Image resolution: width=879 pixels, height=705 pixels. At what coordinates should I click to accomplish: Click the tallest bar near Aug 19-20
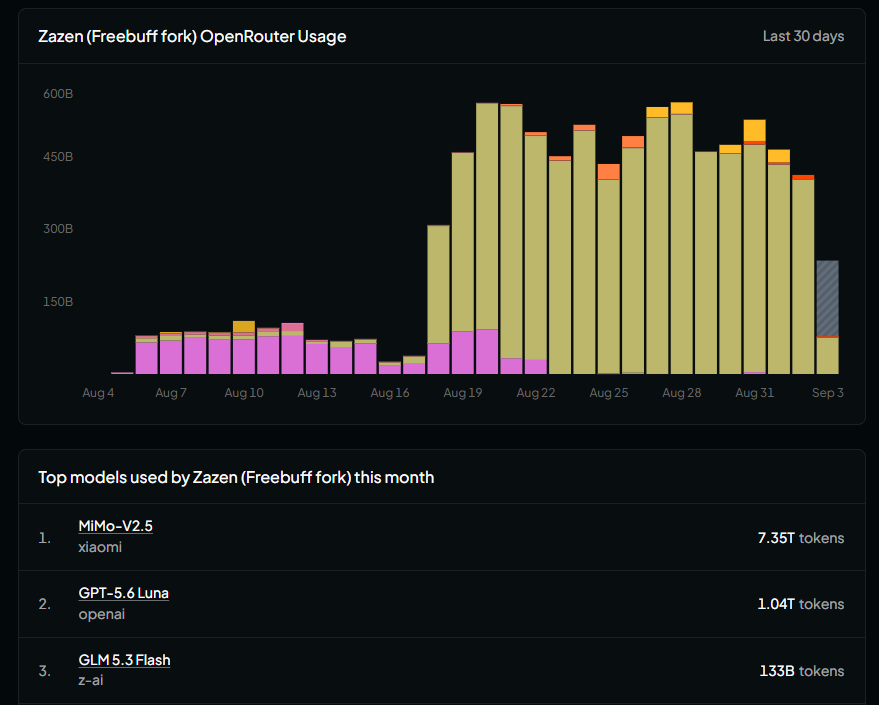coord(487,238)
